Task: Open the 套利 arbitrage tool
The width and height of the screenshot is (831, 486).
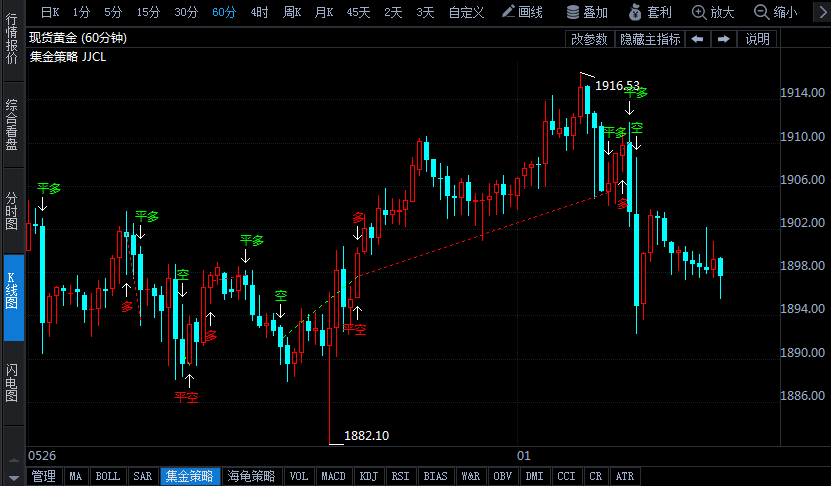Action: 650,12
